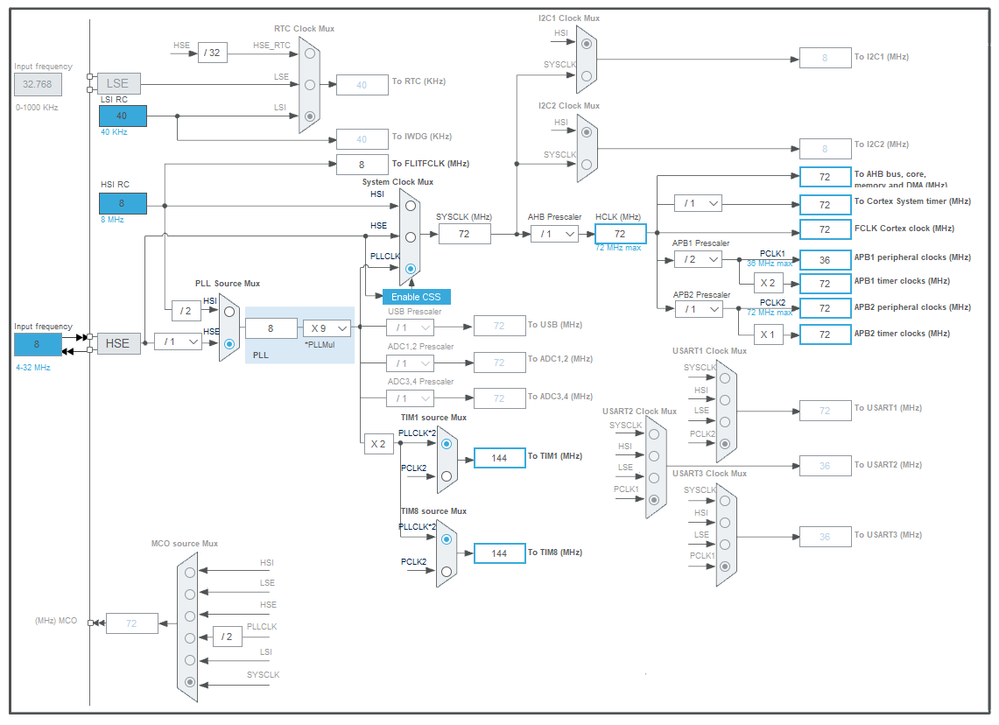This screenshot has height=725, width=999.
Task: Click the To TIM8 (MHz) value box
Action: click(500, 554)
